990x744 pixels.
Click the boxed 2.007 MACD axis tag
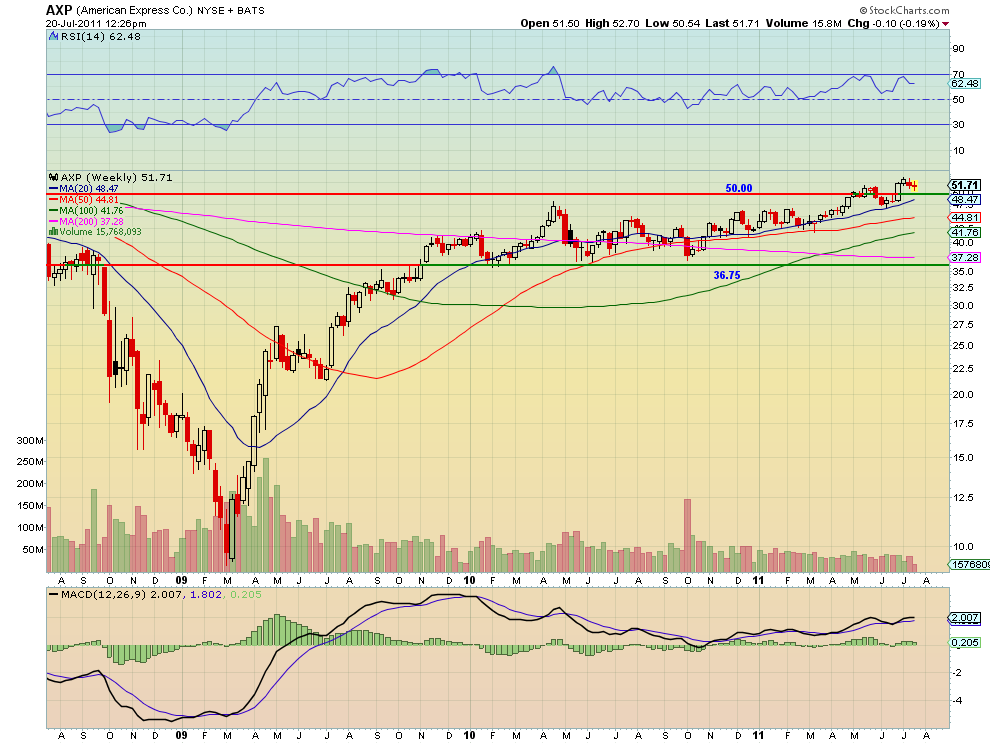click(x=965, y=618)
